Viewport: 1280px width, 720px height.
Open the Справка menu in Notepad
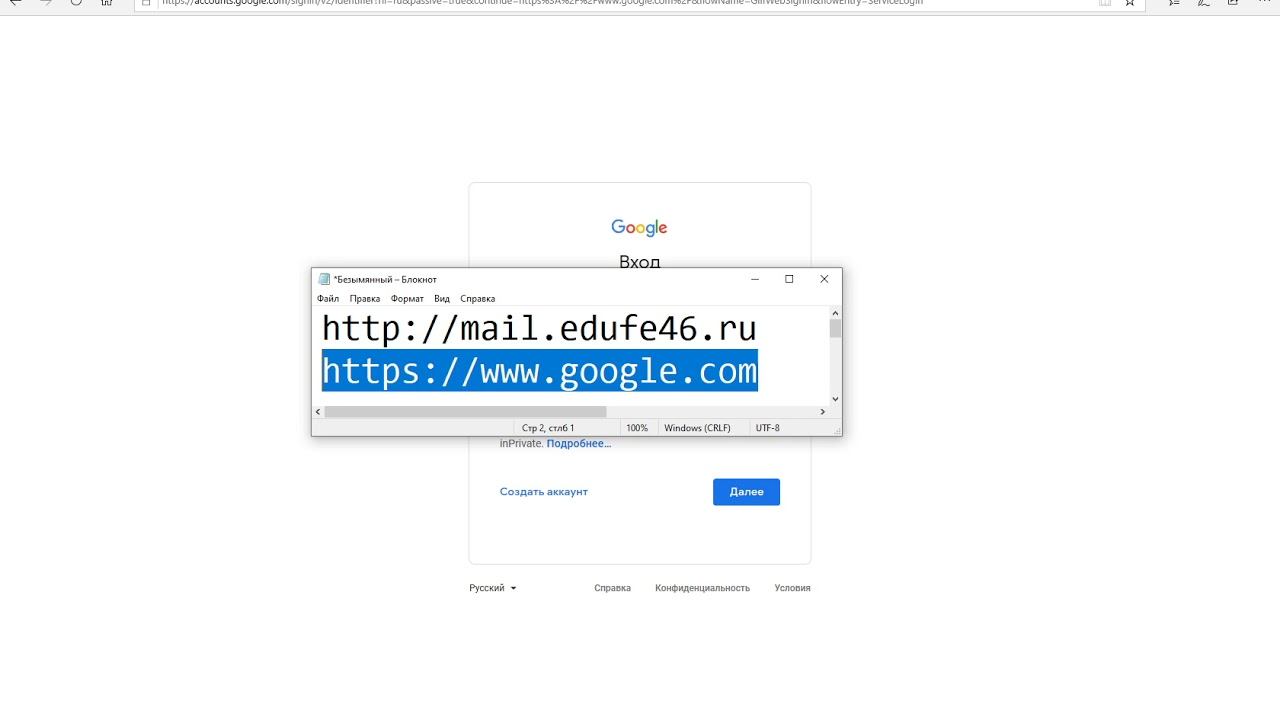coord(478,299)
